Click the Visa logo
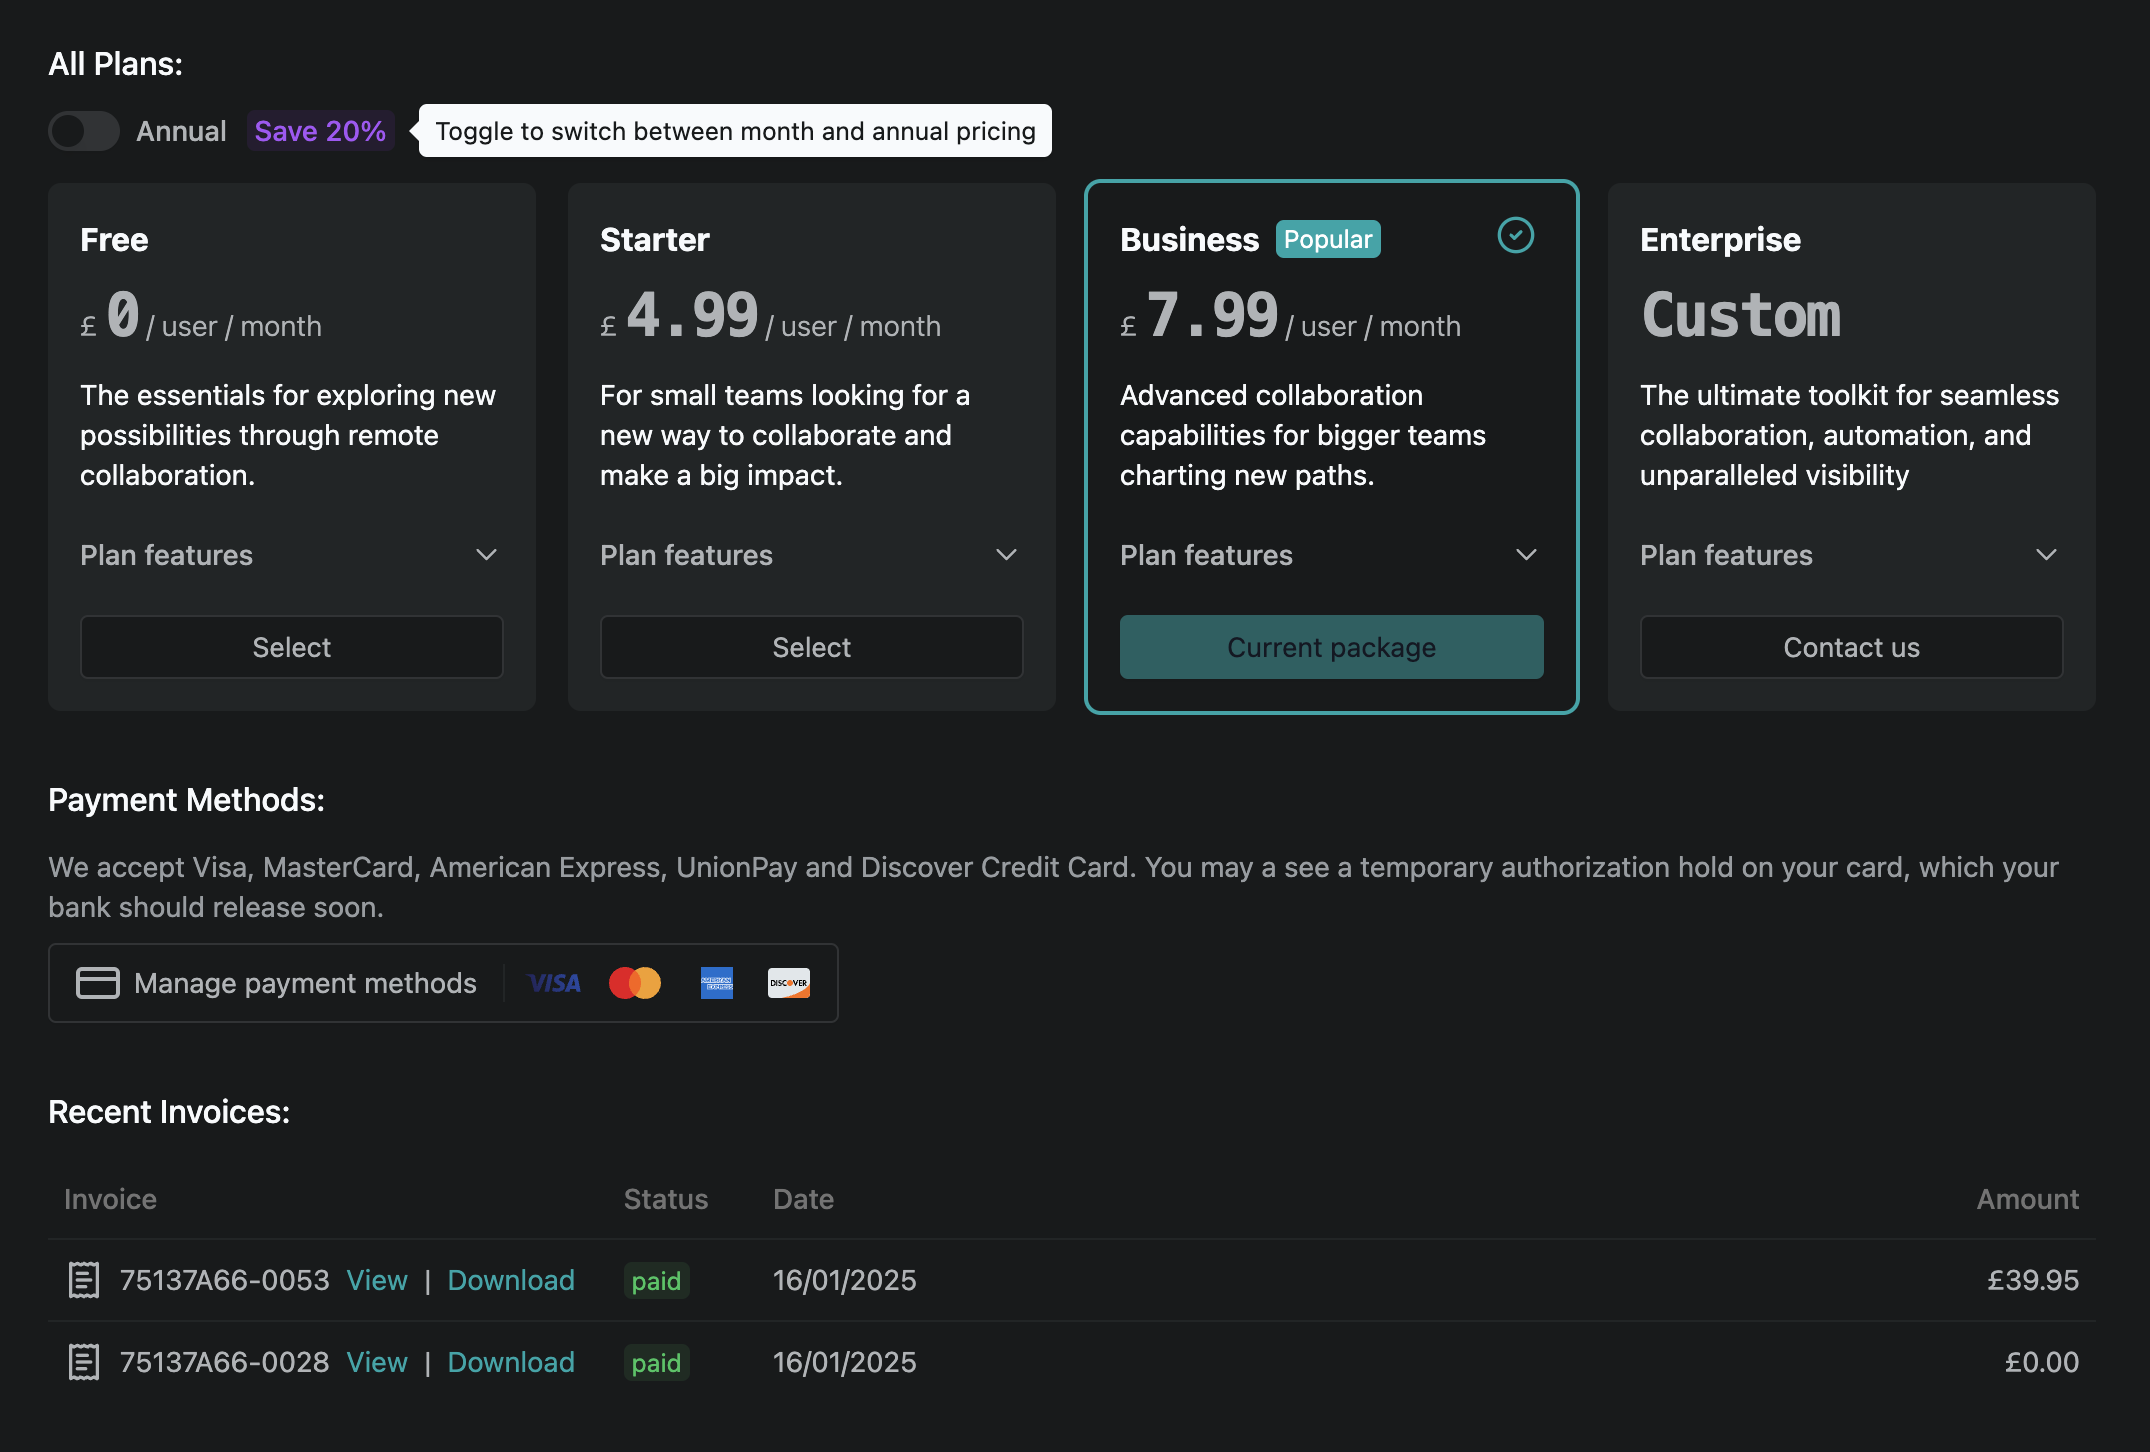Image resolution: width=2150 pixels, height=1452 pixels. pyautogui.click(x=554, y=983)
